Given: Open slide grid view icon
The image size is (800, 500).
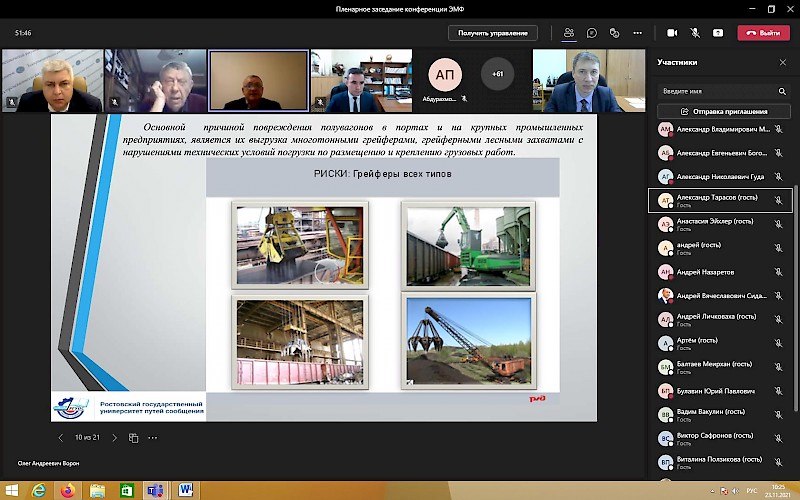Looking at the screenshot, I should point(133,438).
